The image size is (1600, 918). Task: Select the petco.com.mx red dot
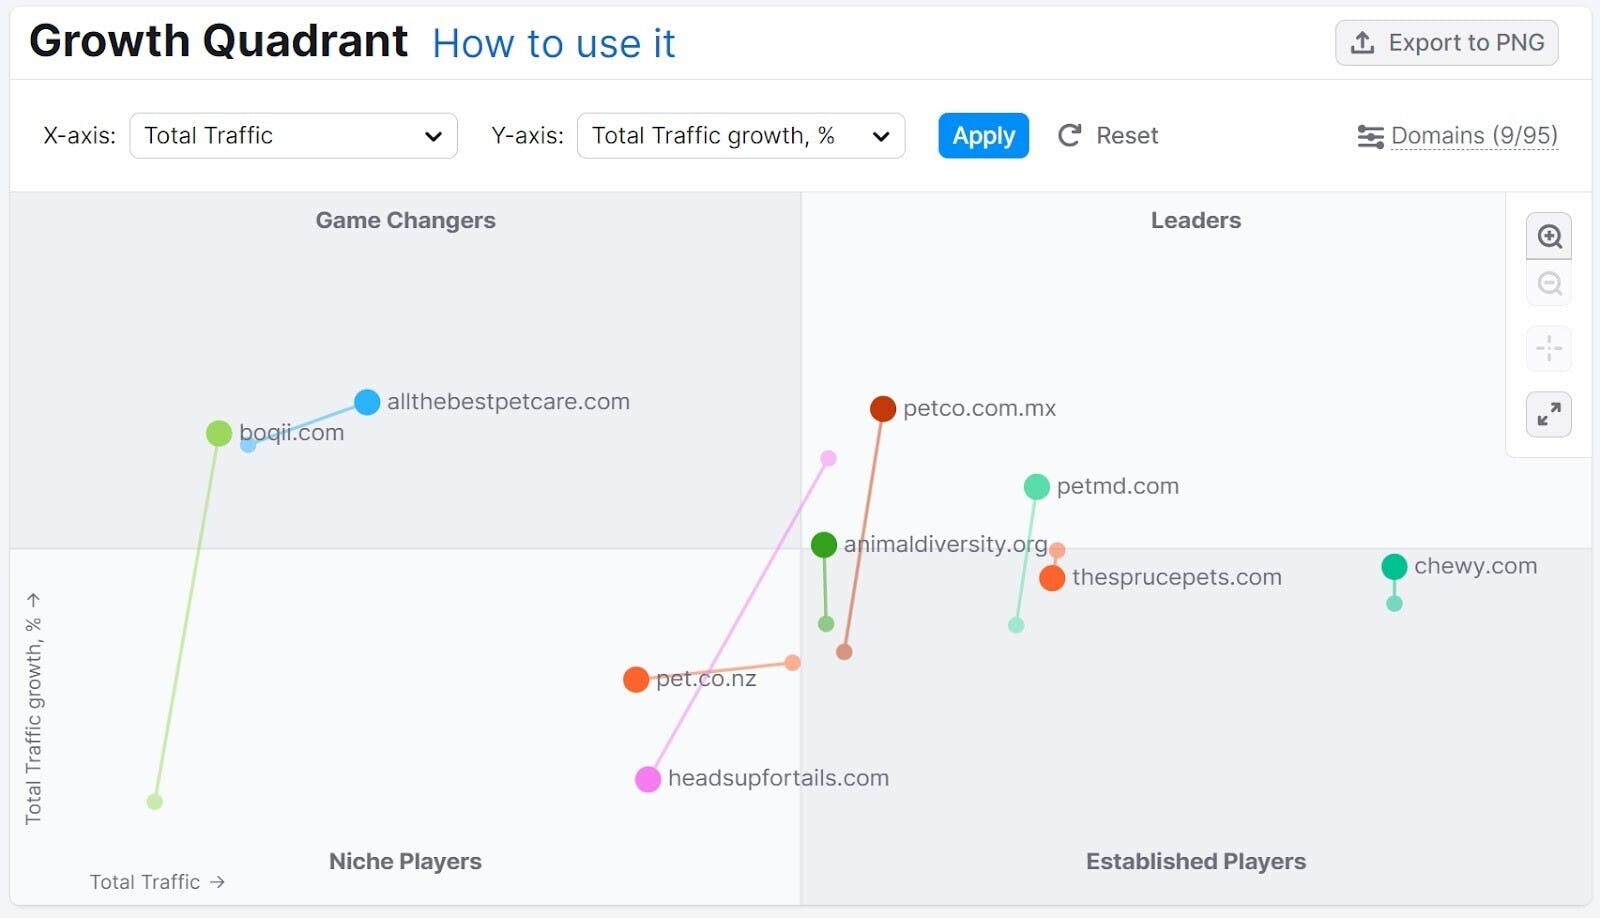(x=882, y=408)
